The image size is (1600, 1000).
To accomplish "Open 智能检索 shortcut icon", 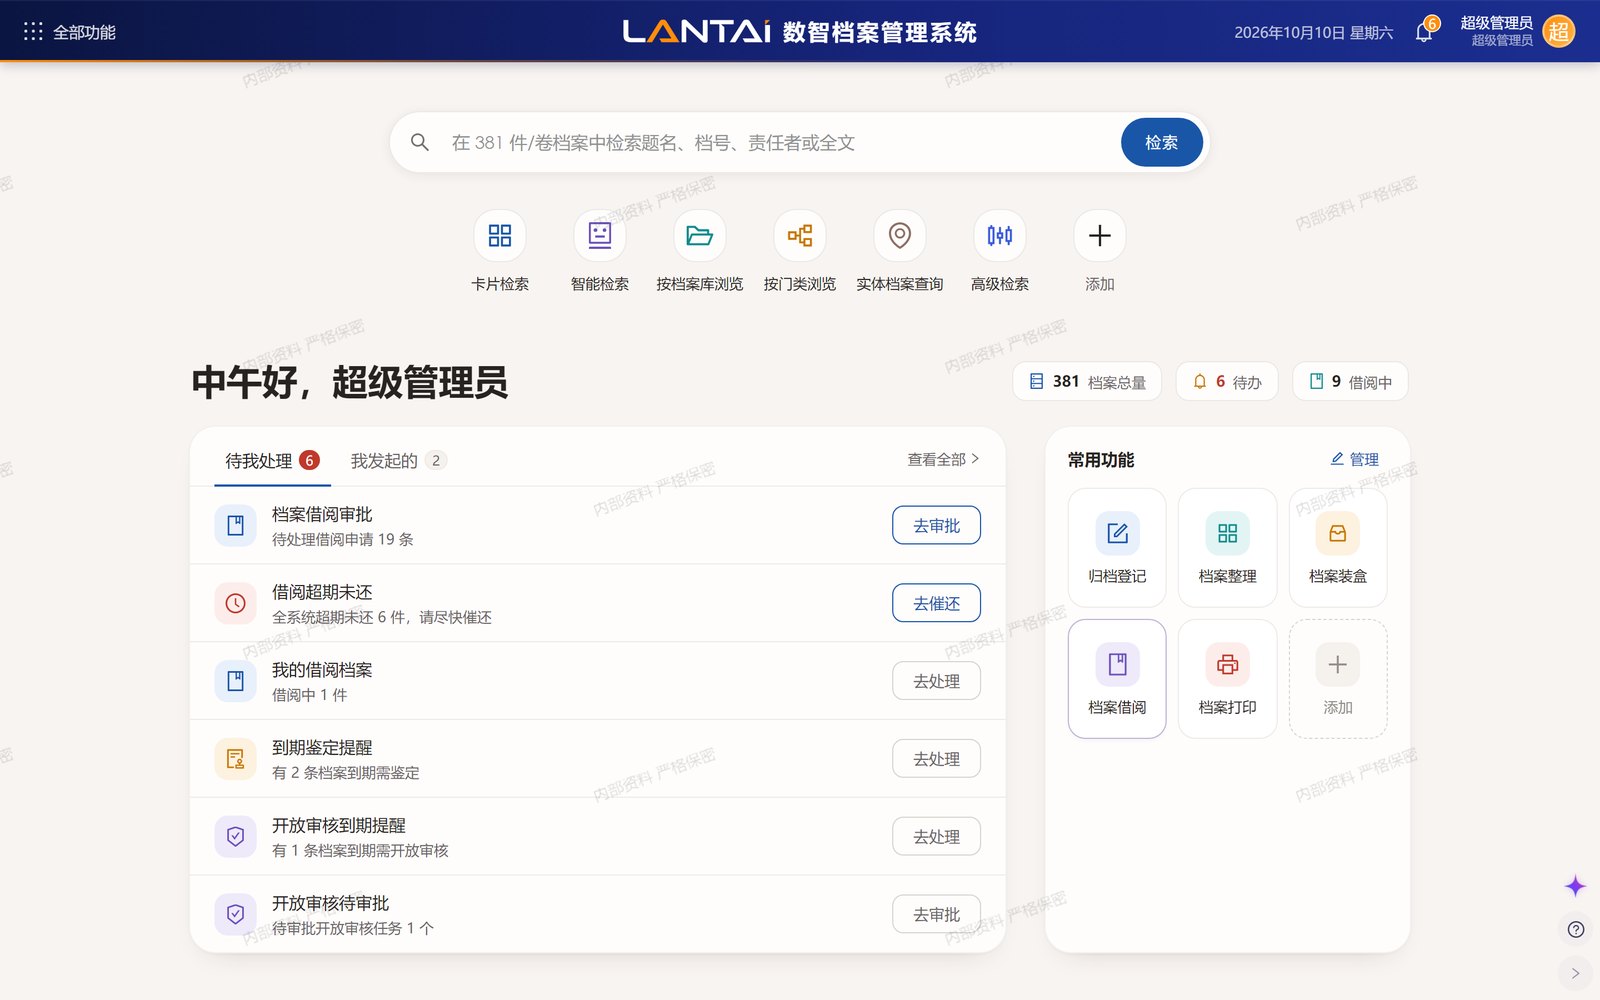I will (600, 235).
